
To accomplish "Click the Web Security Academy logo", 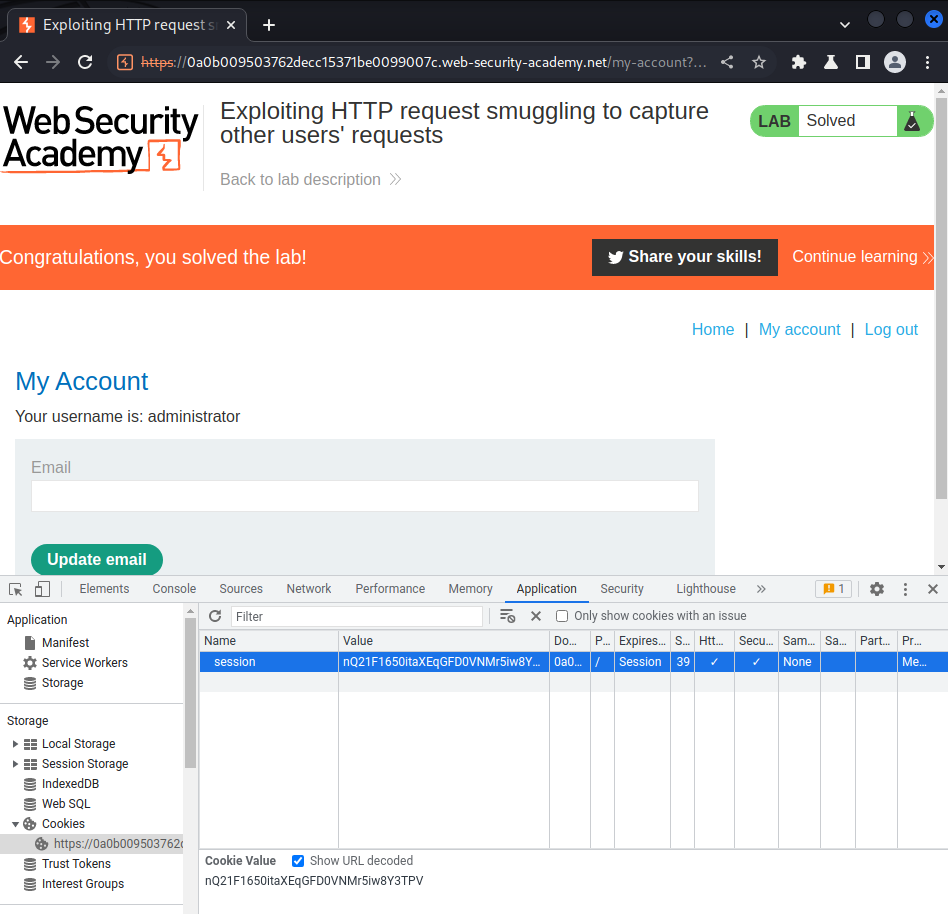I will [100, 138].
